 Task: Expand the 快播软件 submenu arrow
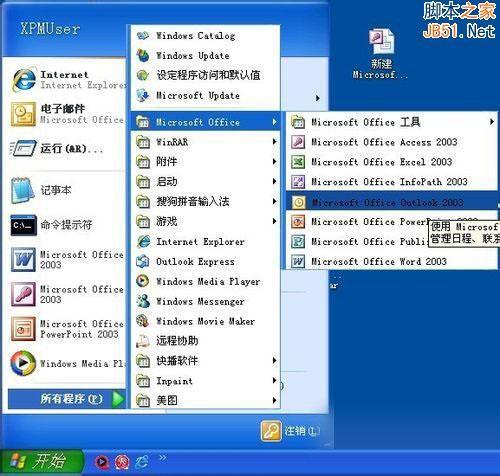pos(274,360)
